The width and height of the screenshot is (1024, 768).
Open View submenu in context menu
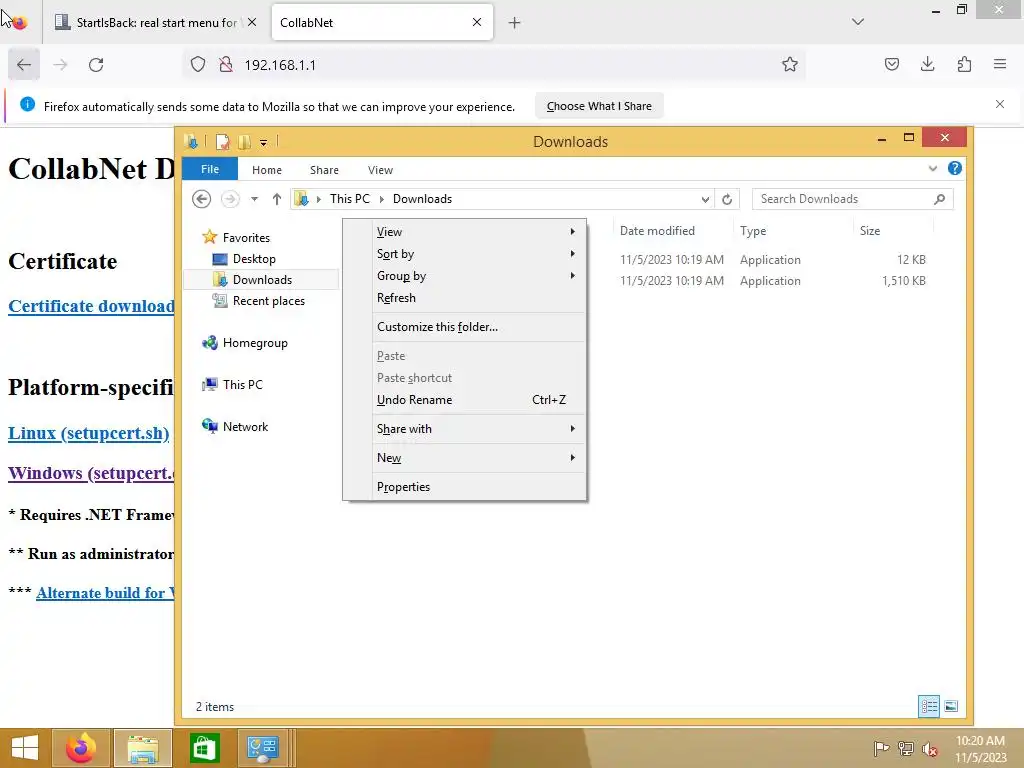pos(464,232)
